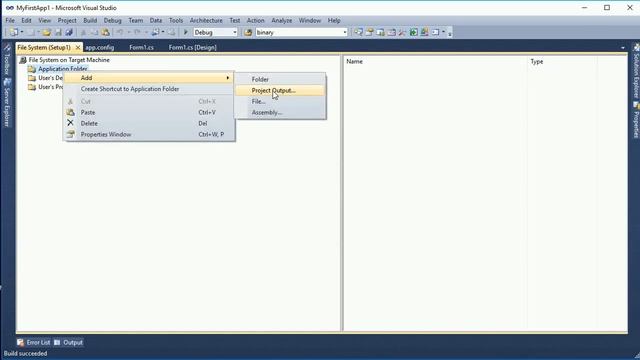The height and width of the screenshot is (360, 640).
Task: Choose Properties Window in context menu
Action: click(x=149, y=134)
